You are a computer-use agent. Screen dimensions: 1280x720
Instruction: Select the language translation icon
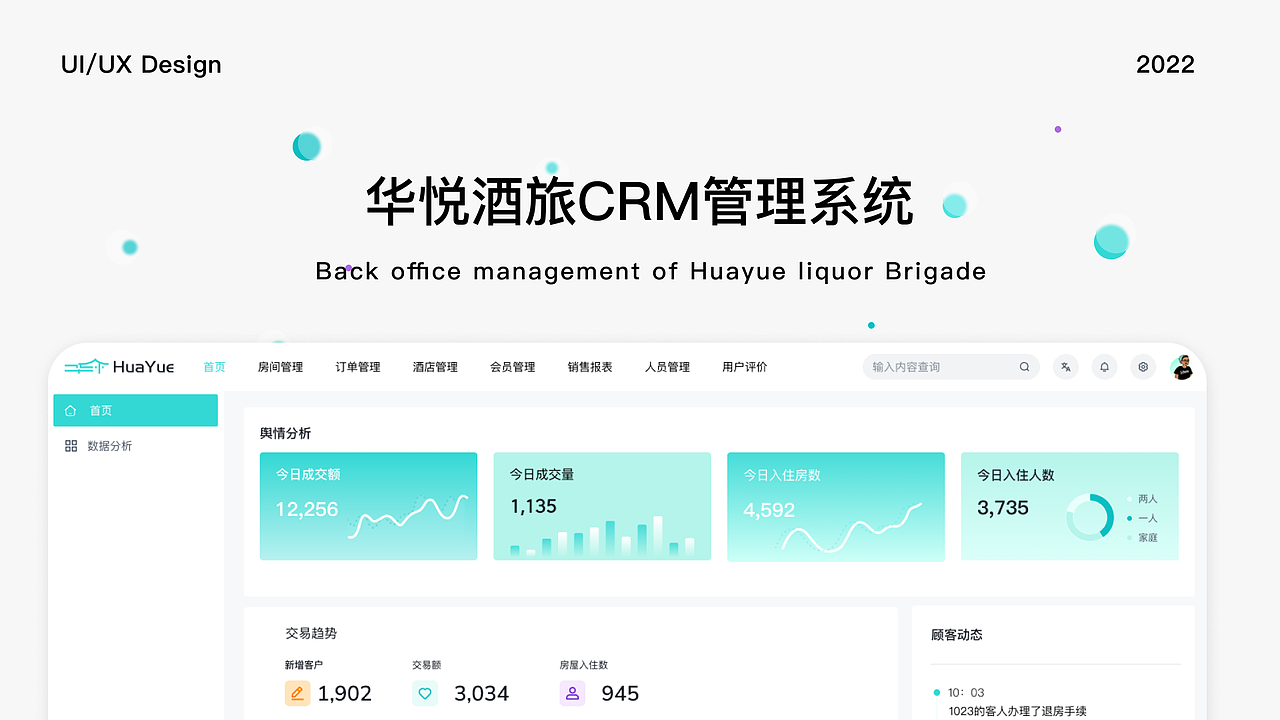[x=1065, y=367]
